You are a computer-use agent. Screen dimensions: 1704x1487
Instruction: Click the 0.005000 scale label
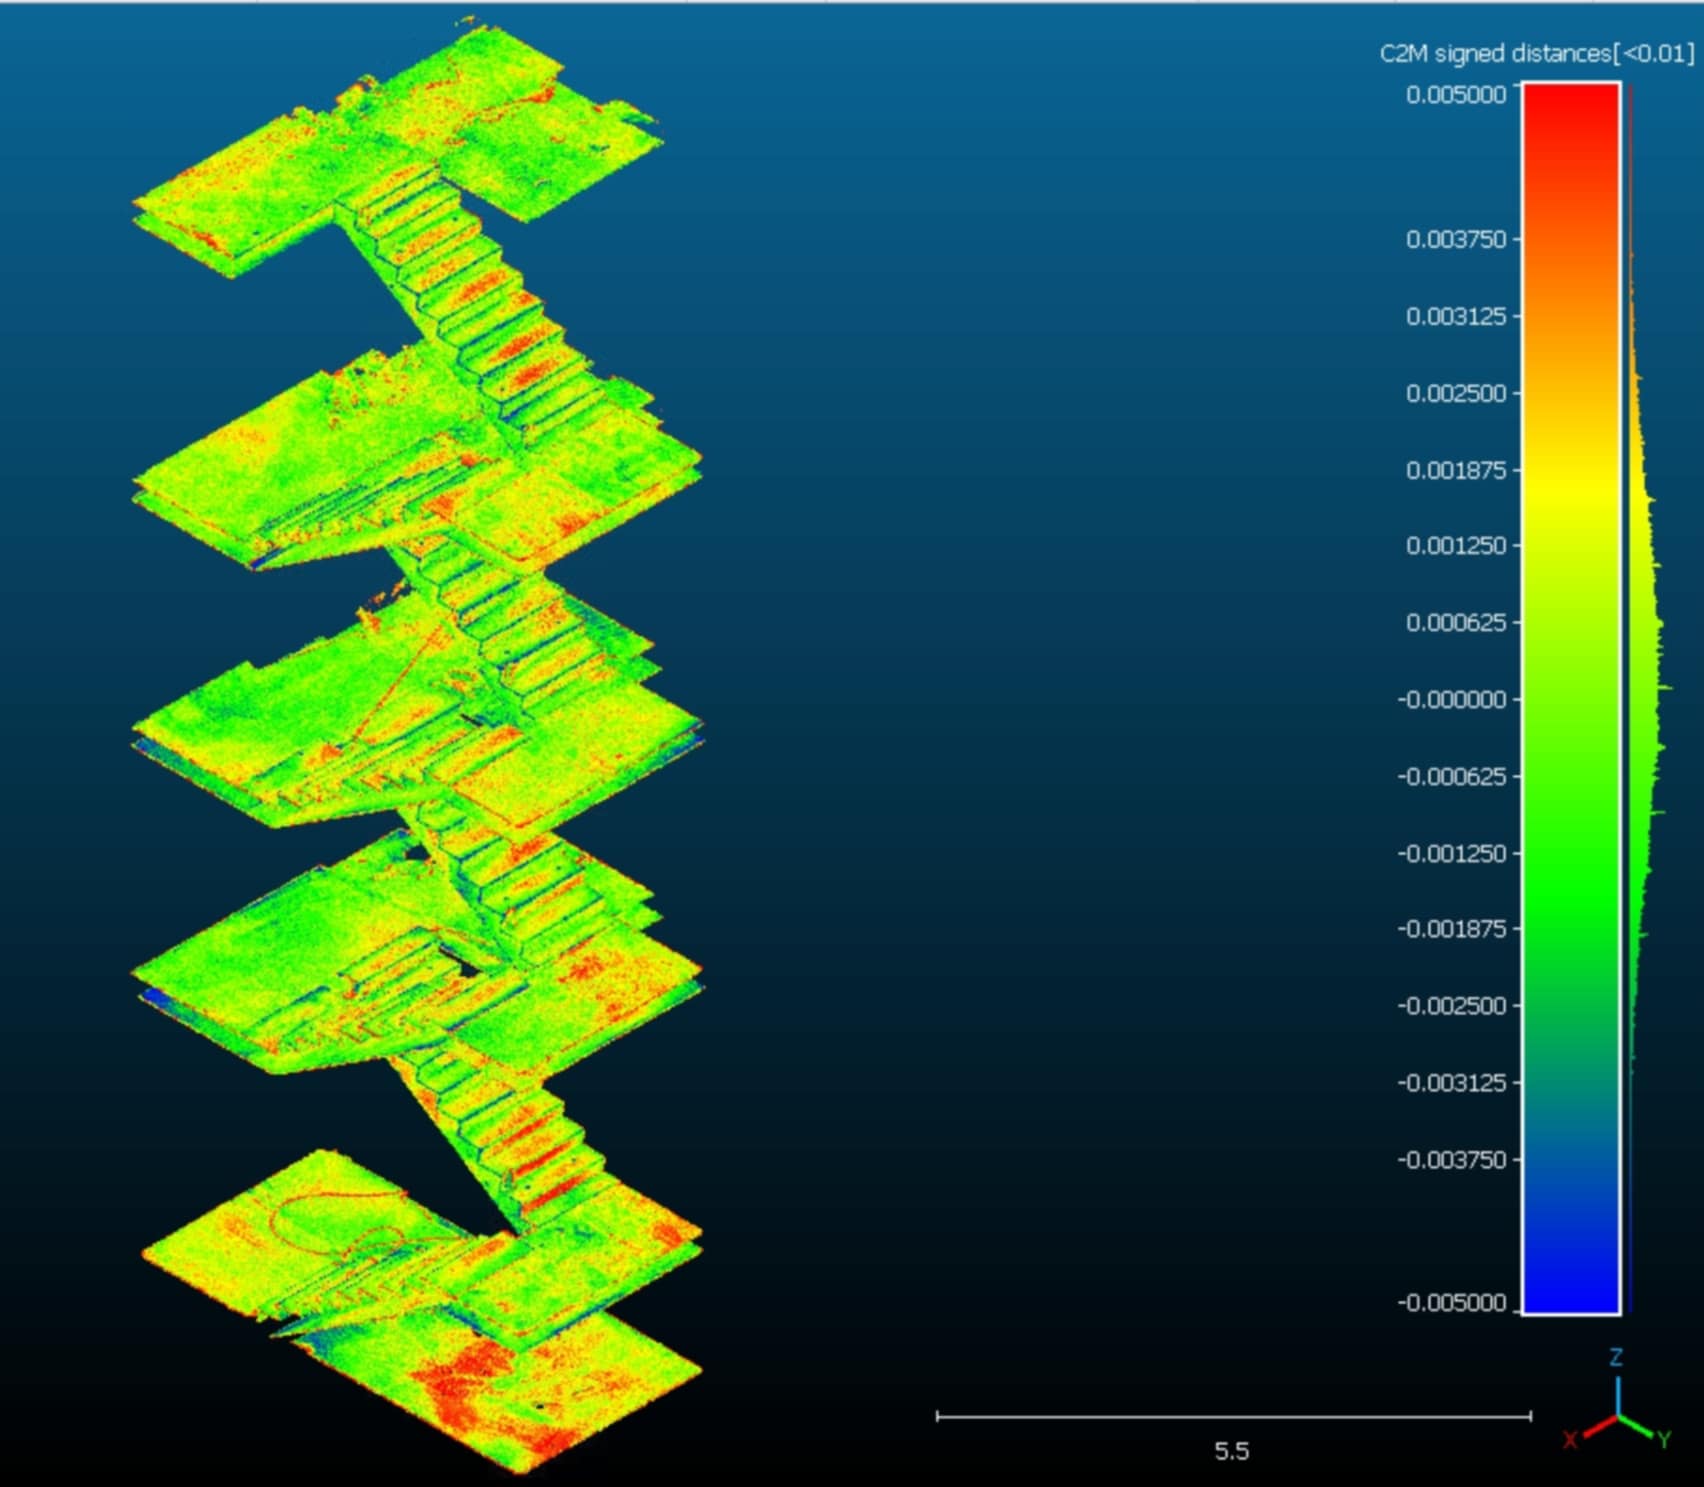click(1456, 95)
